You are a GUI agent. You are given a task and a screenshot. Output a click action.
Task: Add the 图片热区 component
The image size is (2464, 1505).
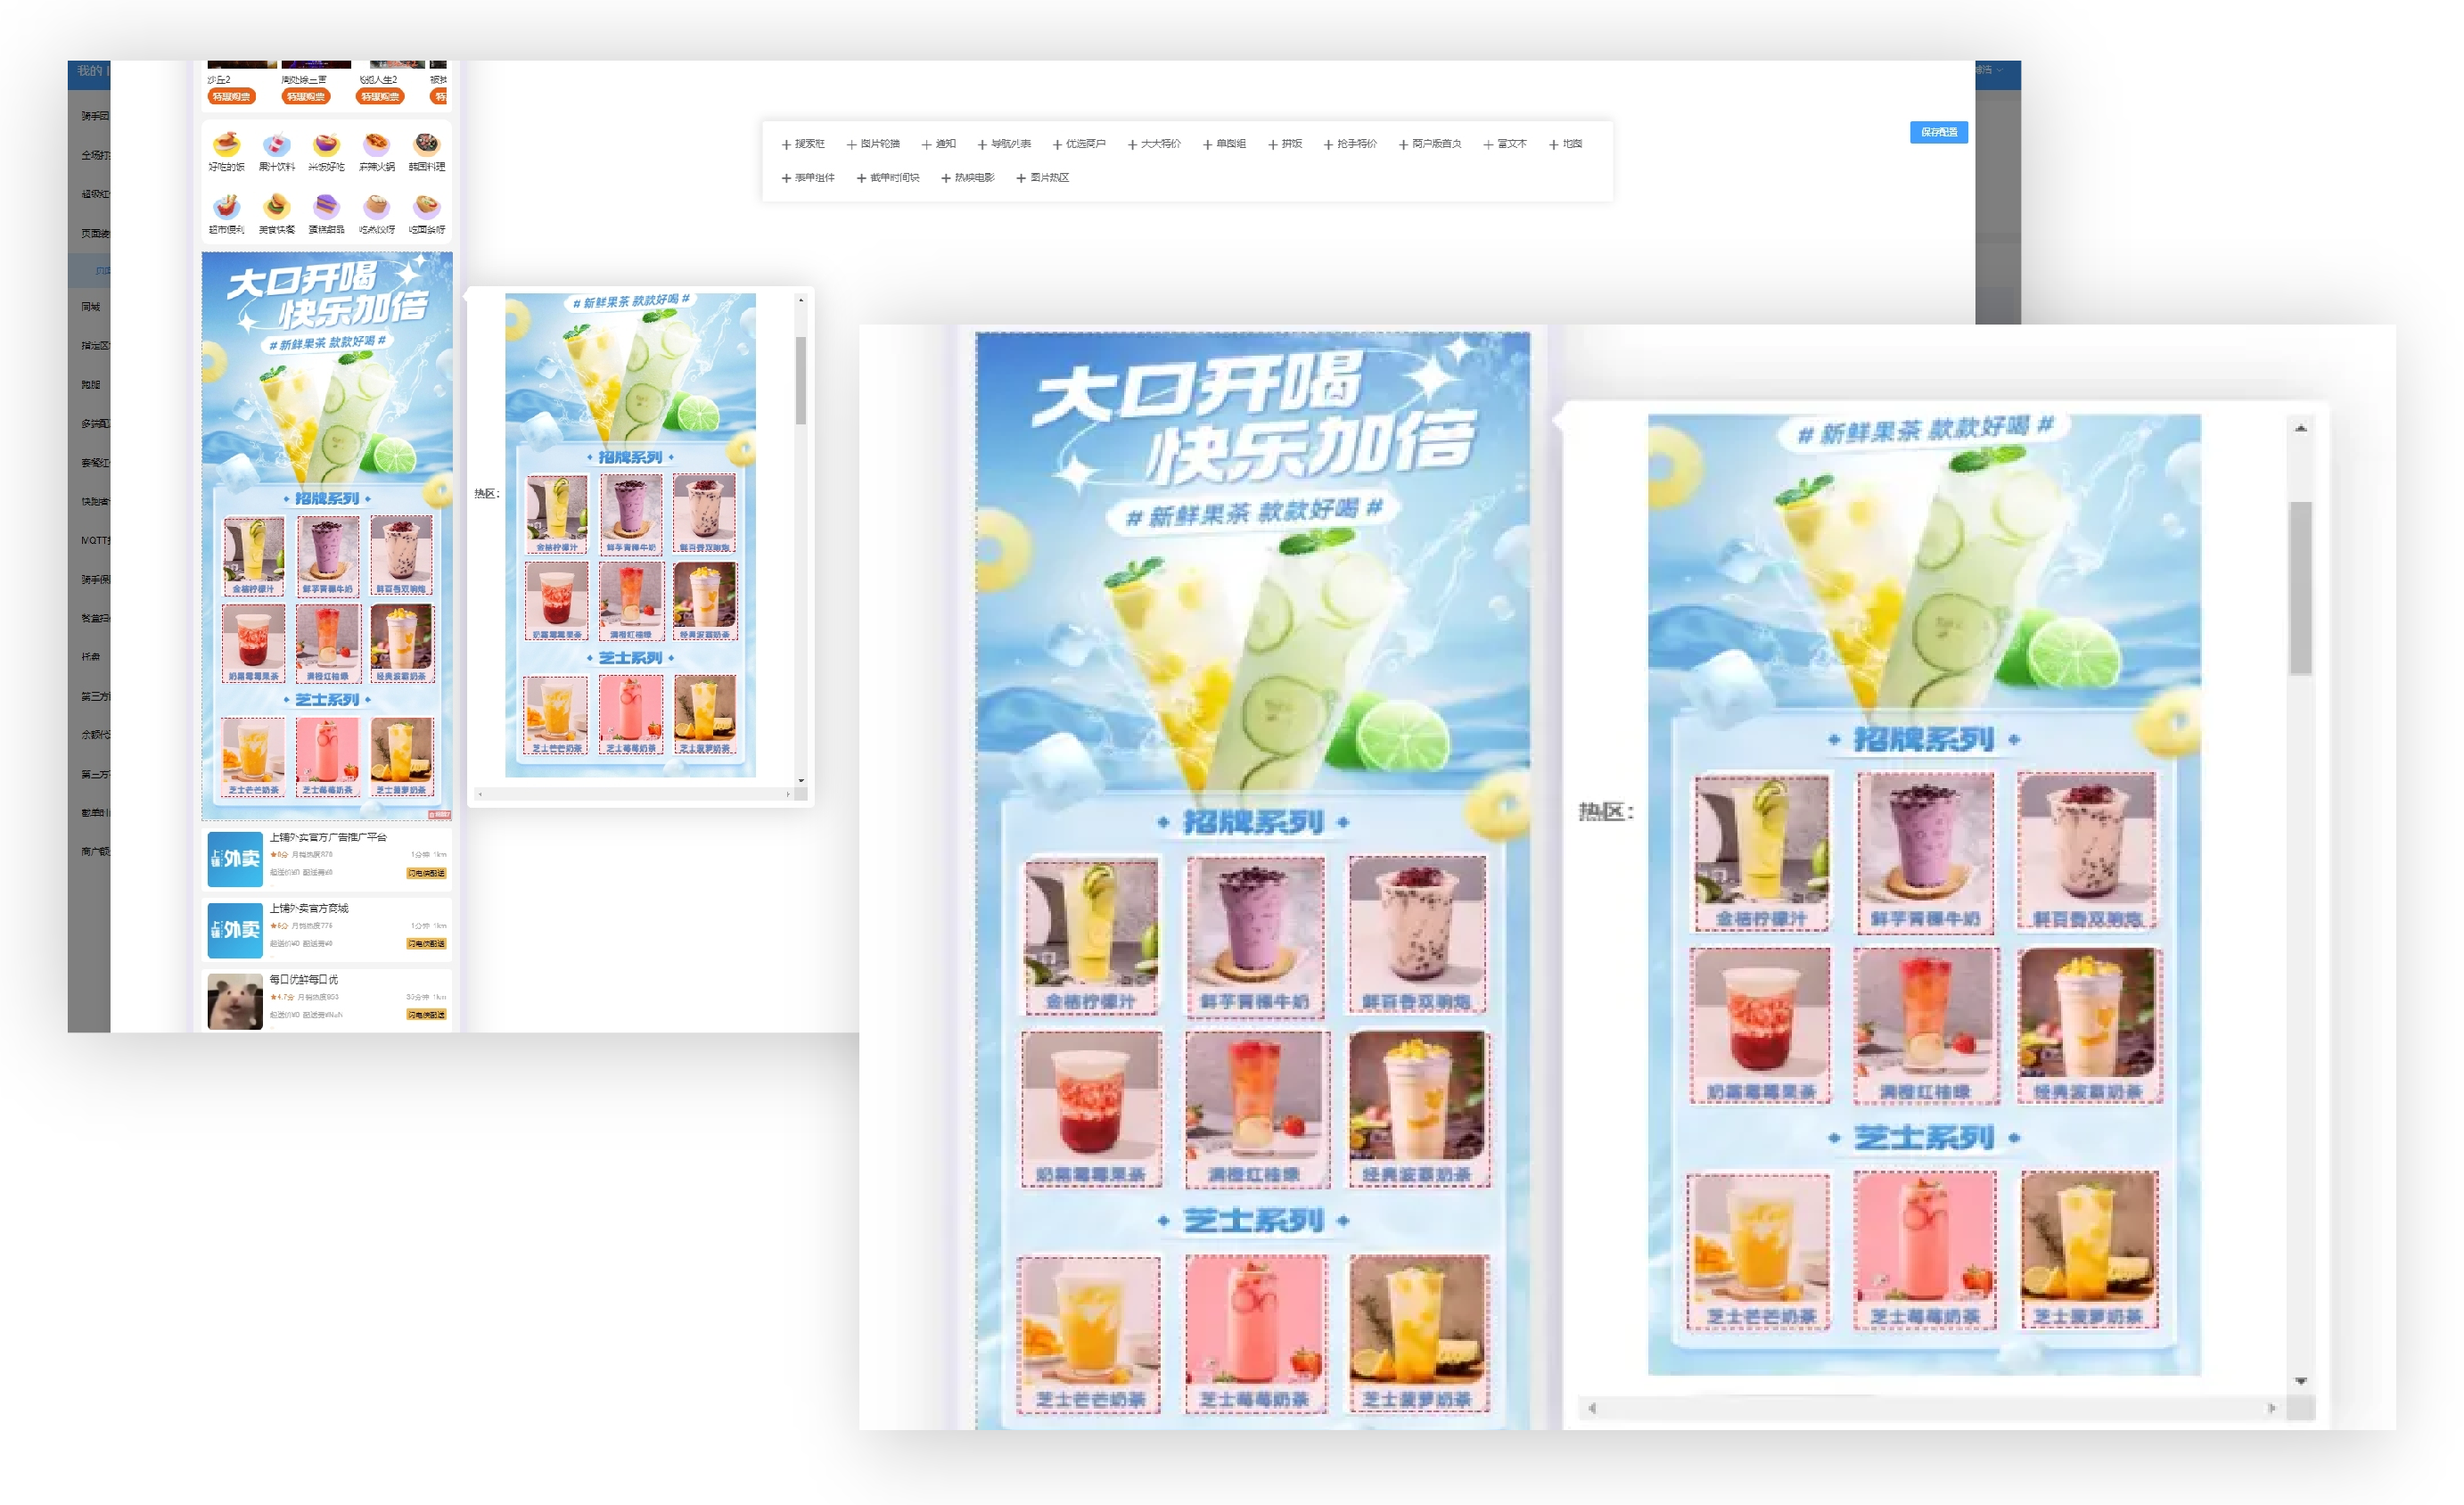(x=1043, y=178)
